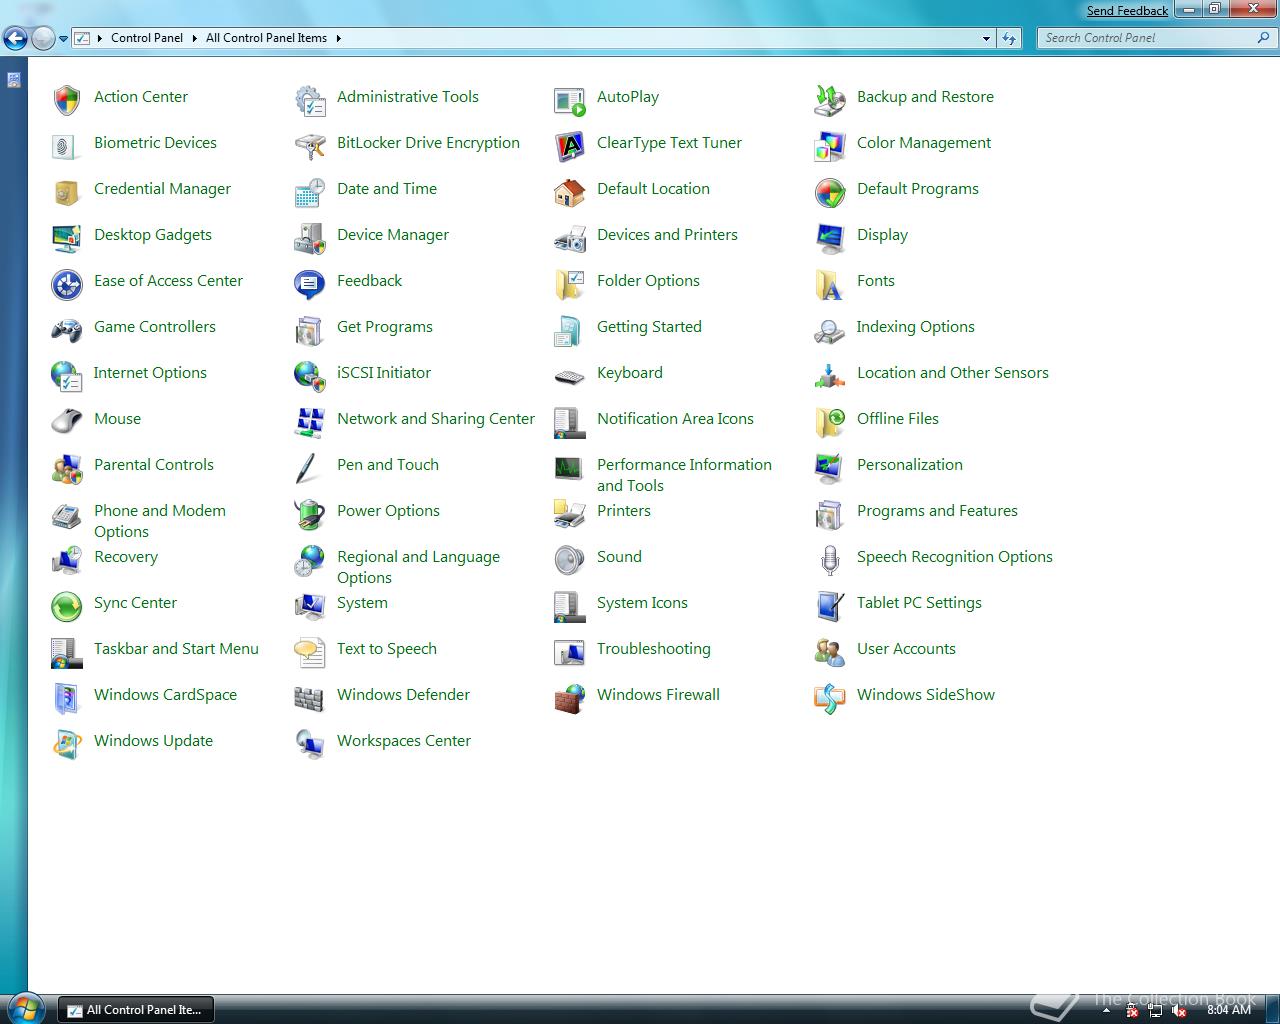Open the Troubleshooting link
Viewport: 1280px width, 1024px height.
click(x=654, y=649)
